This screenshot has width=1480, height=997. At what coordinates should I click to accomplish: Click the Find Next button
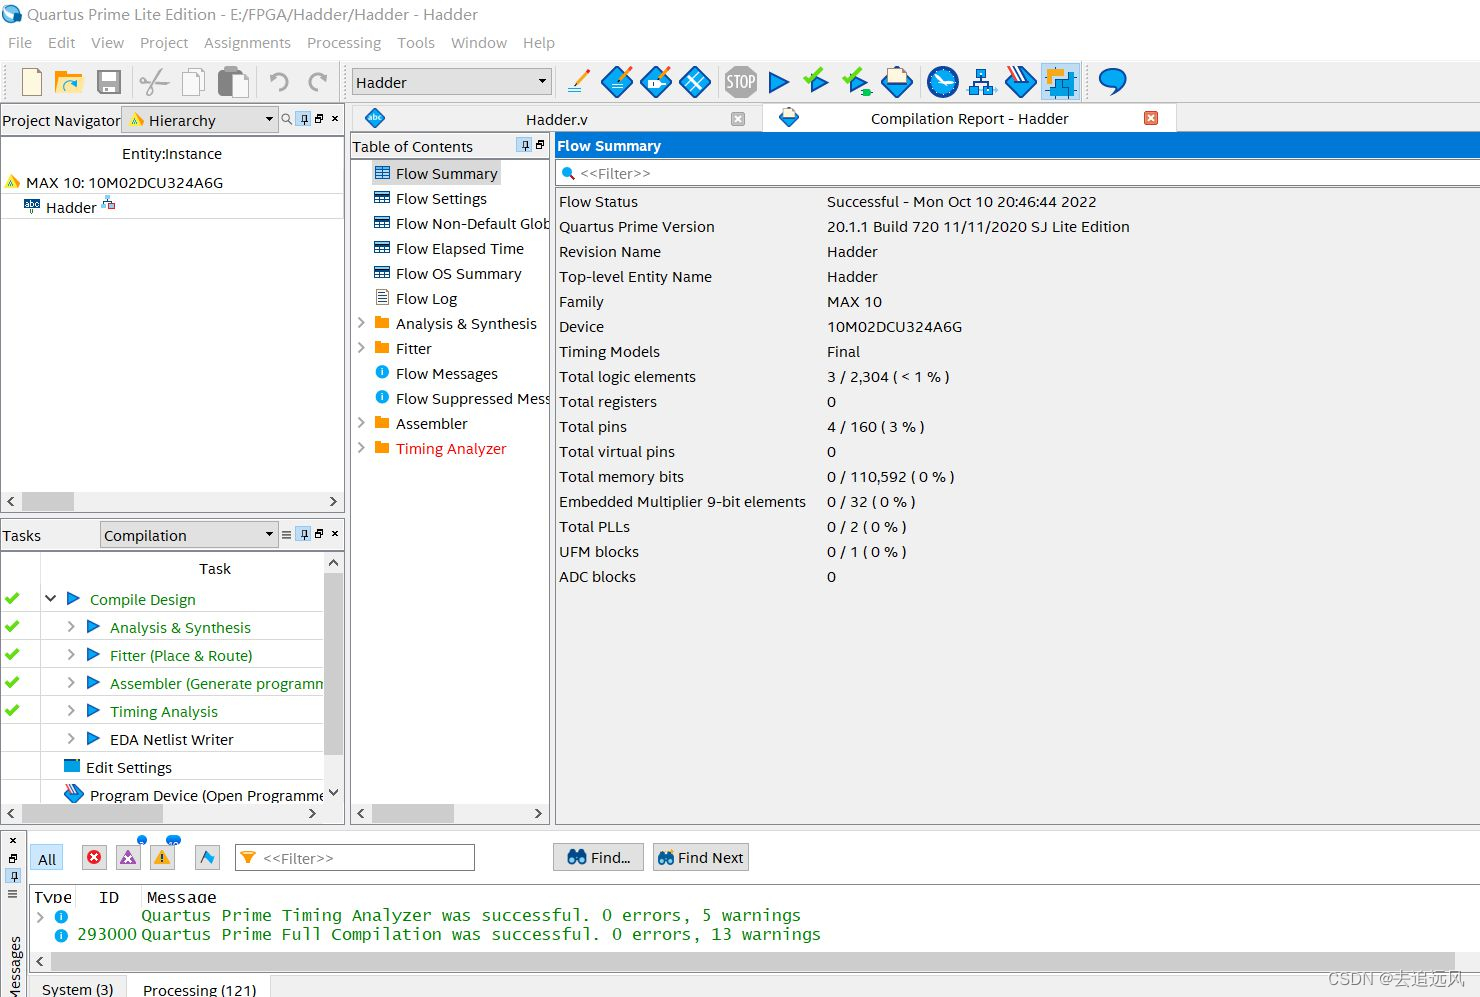(x=700, y=857)
